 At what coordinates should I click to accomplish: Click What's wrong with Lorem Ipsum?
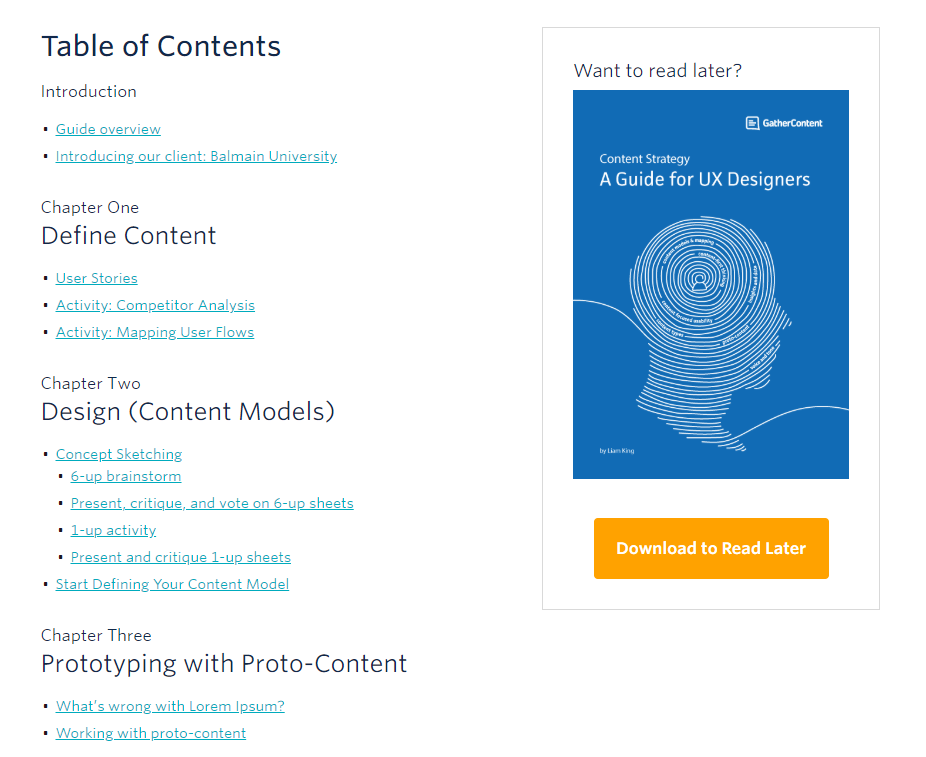[x=170, y=706]
